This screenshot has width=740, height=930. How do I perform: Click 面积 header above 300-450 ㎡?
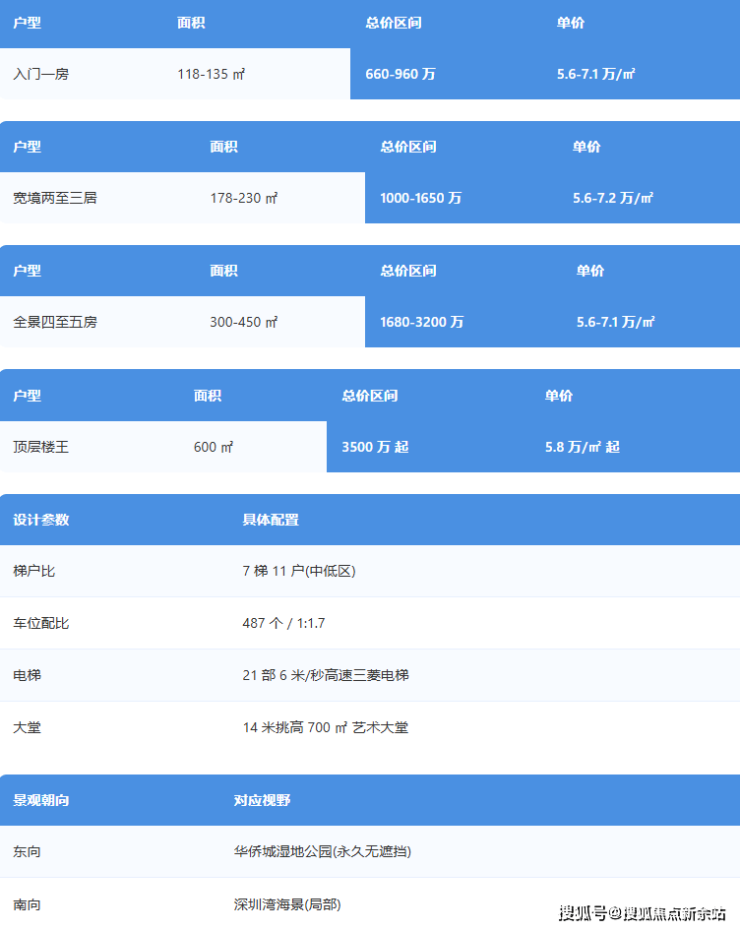(x=224, y=271)
